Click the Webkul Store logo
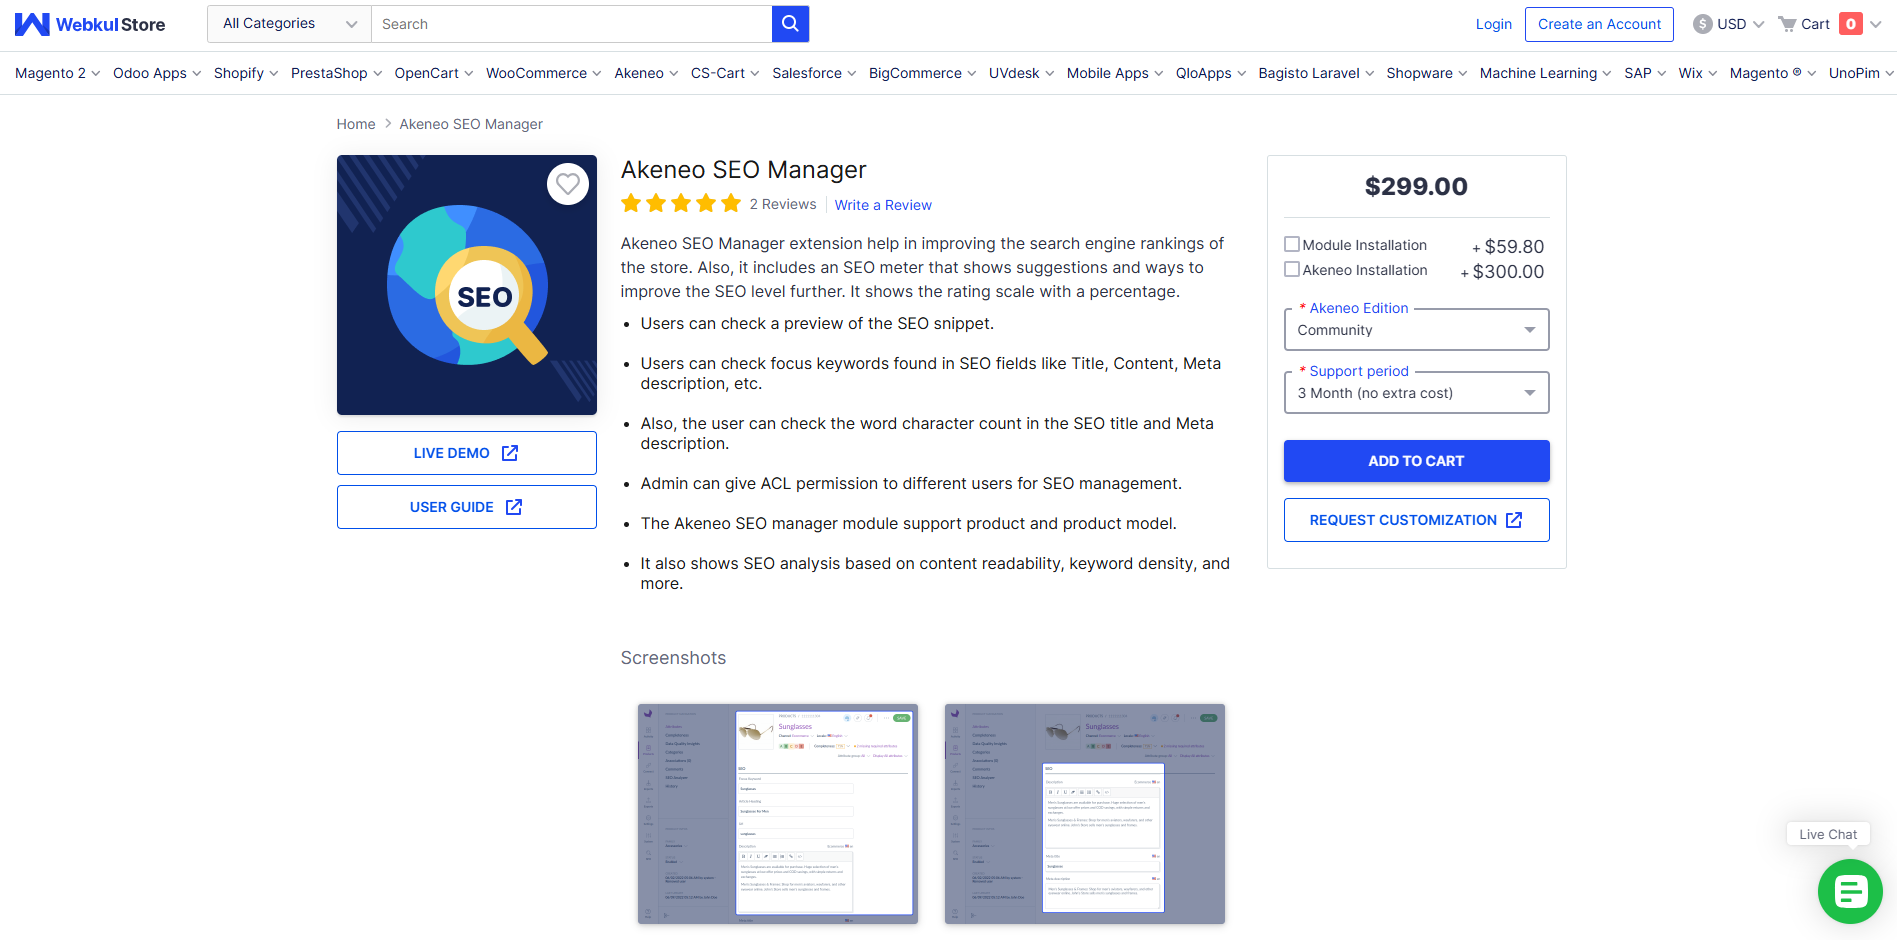This screenshot has height=940, width=1897. click(90, 24)
